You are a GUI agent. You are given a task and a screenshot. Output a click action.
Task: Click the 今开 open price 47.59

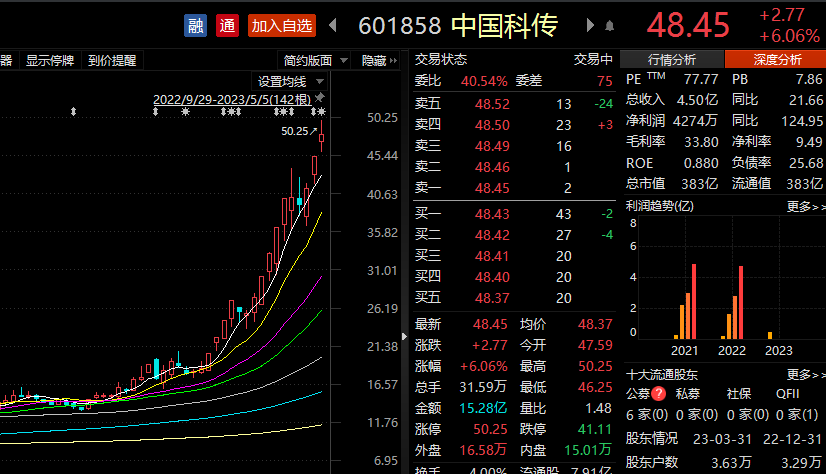(595, 345)
